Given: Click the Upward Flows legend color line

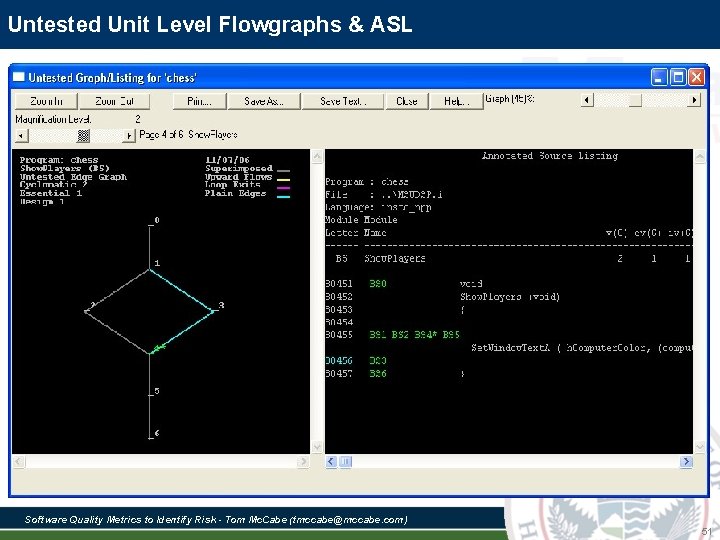Looking at the screenshot, I should [x=283, y=180].
